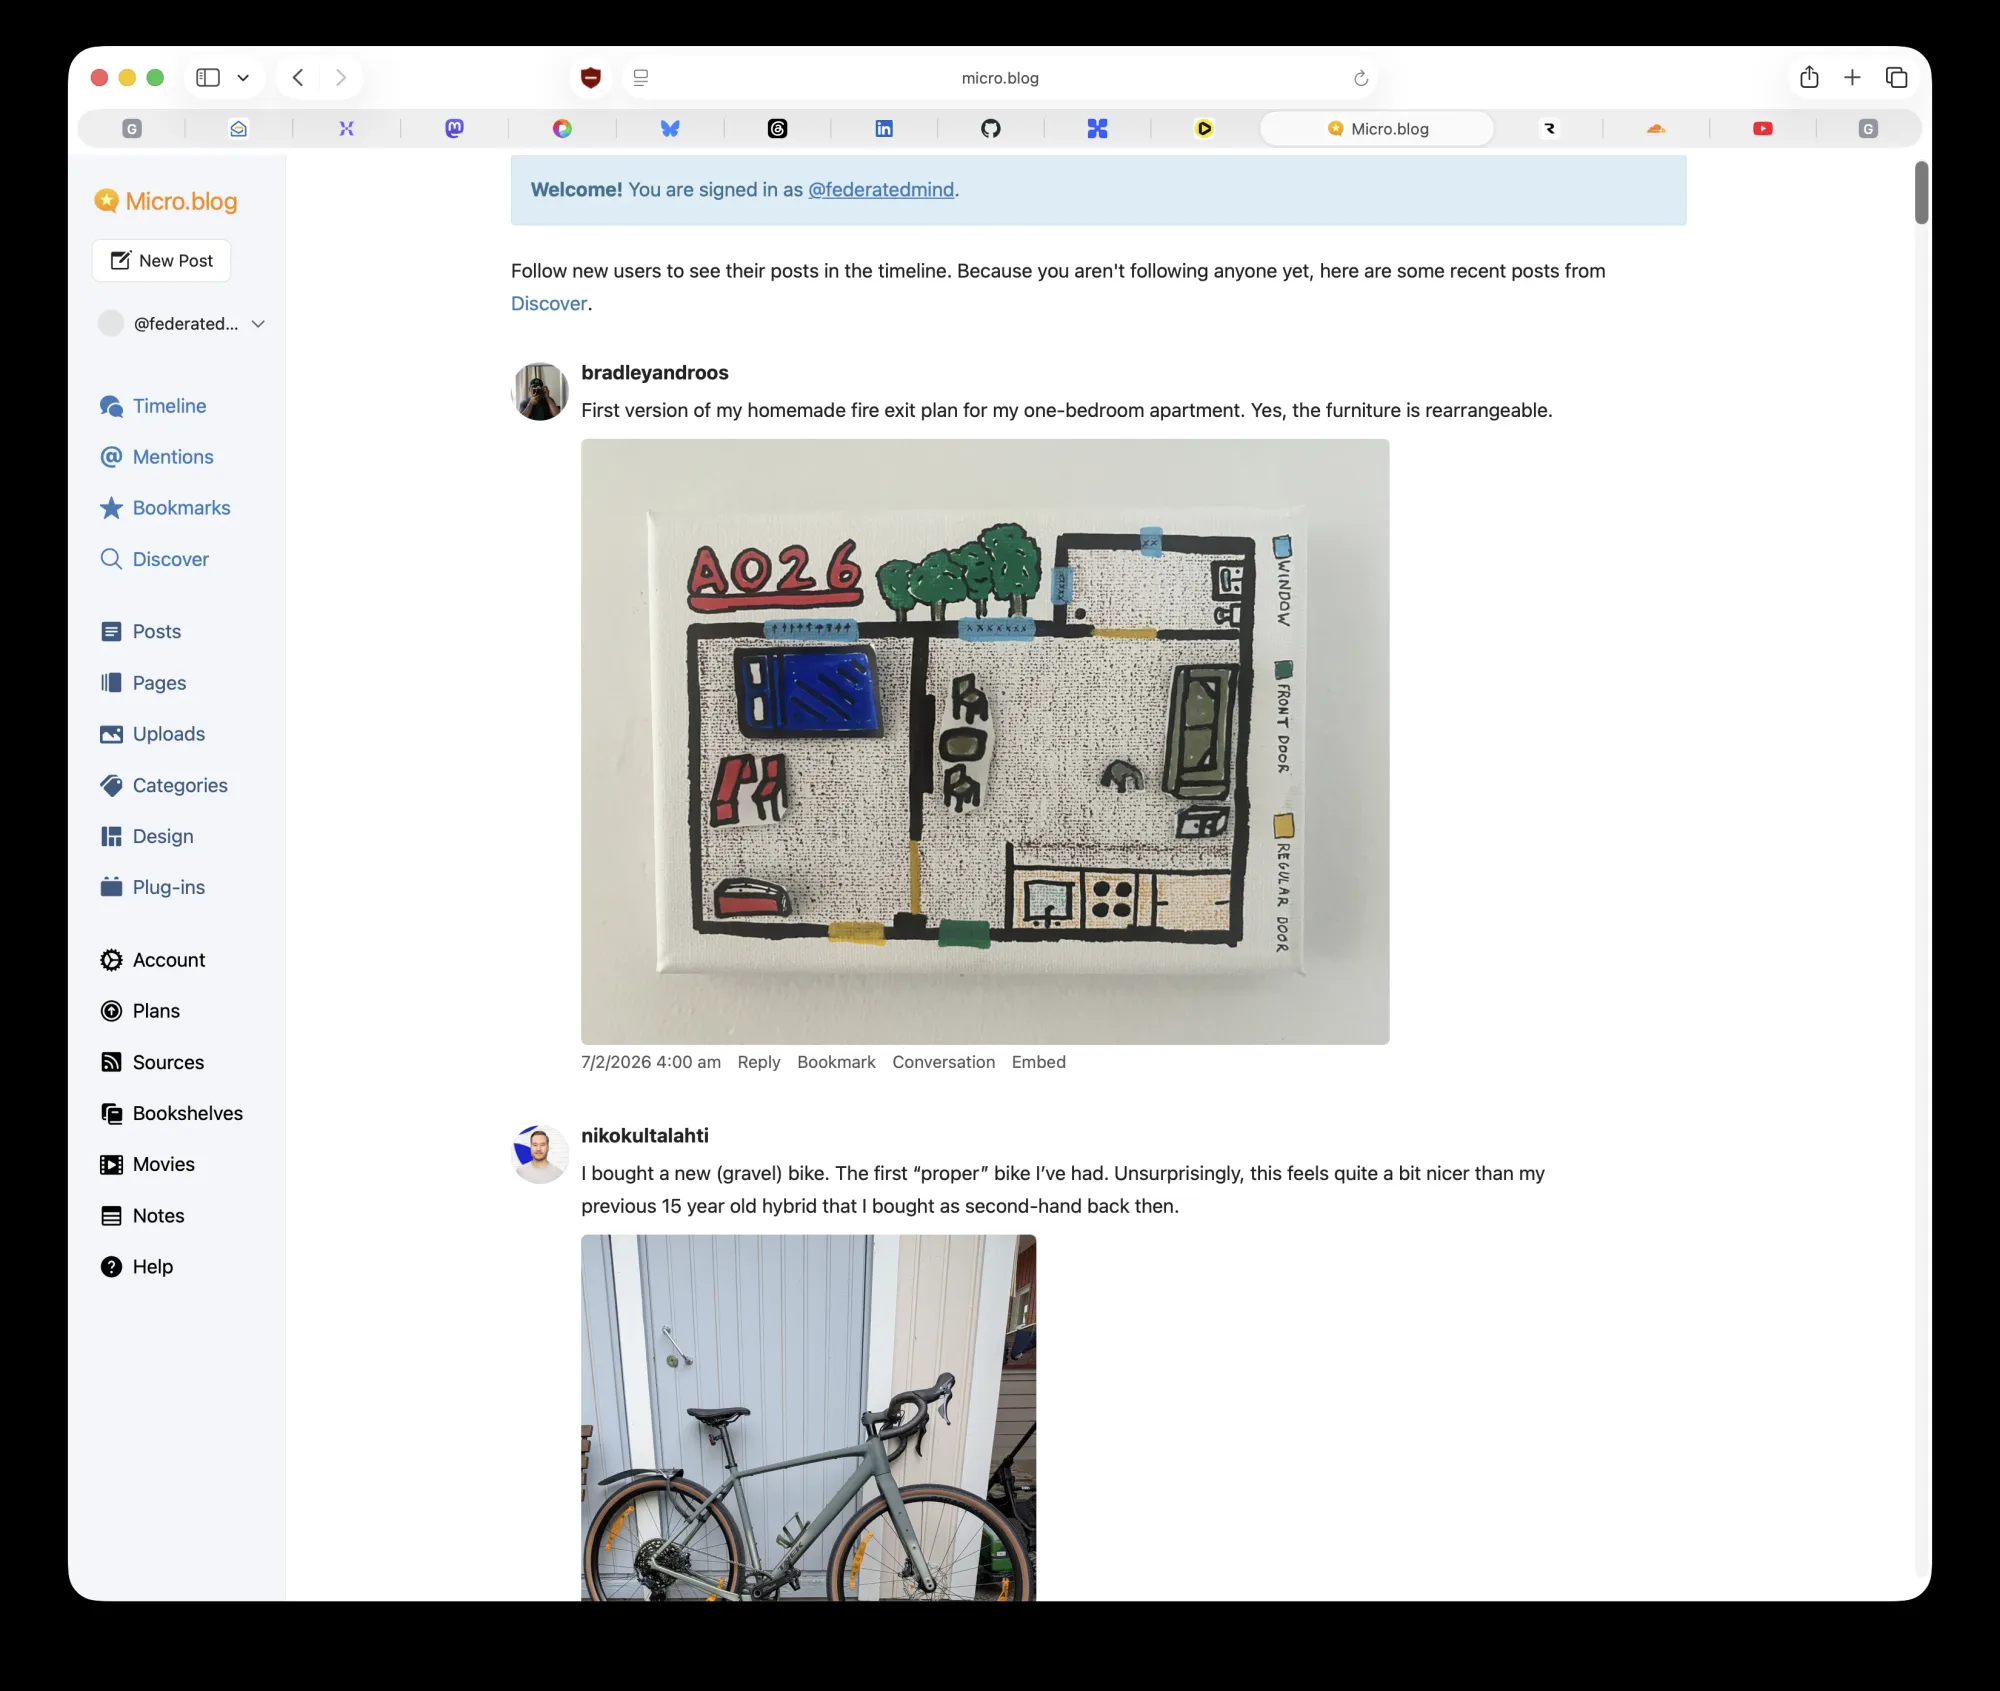Switch to the GitHub tab
Screen dimensions: 2000x1691
(991, 128)
